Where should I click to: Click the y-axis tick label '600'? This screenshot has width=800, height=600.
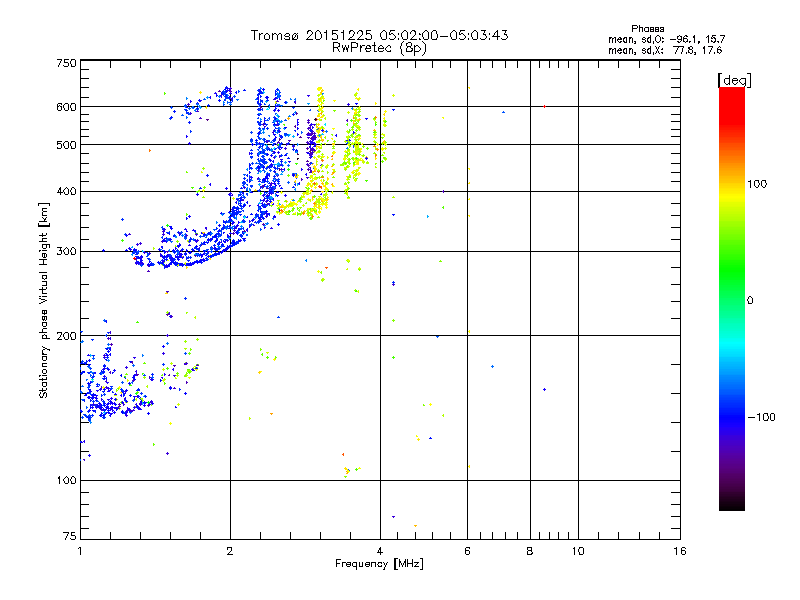click(x=66, y=107)
